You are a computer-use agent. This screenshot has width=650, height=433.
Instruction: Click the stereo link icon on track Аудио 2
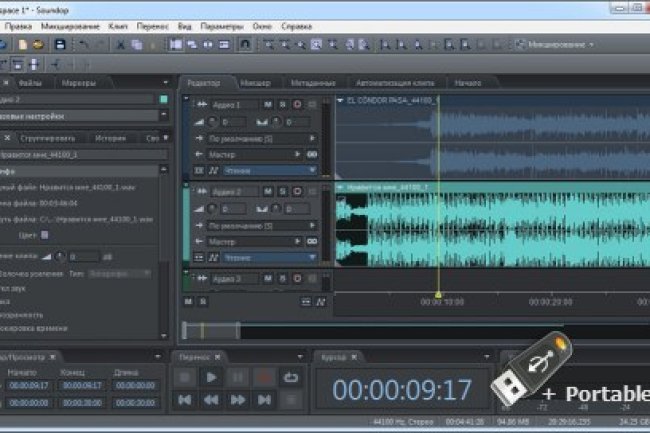(x=312, y=241)
